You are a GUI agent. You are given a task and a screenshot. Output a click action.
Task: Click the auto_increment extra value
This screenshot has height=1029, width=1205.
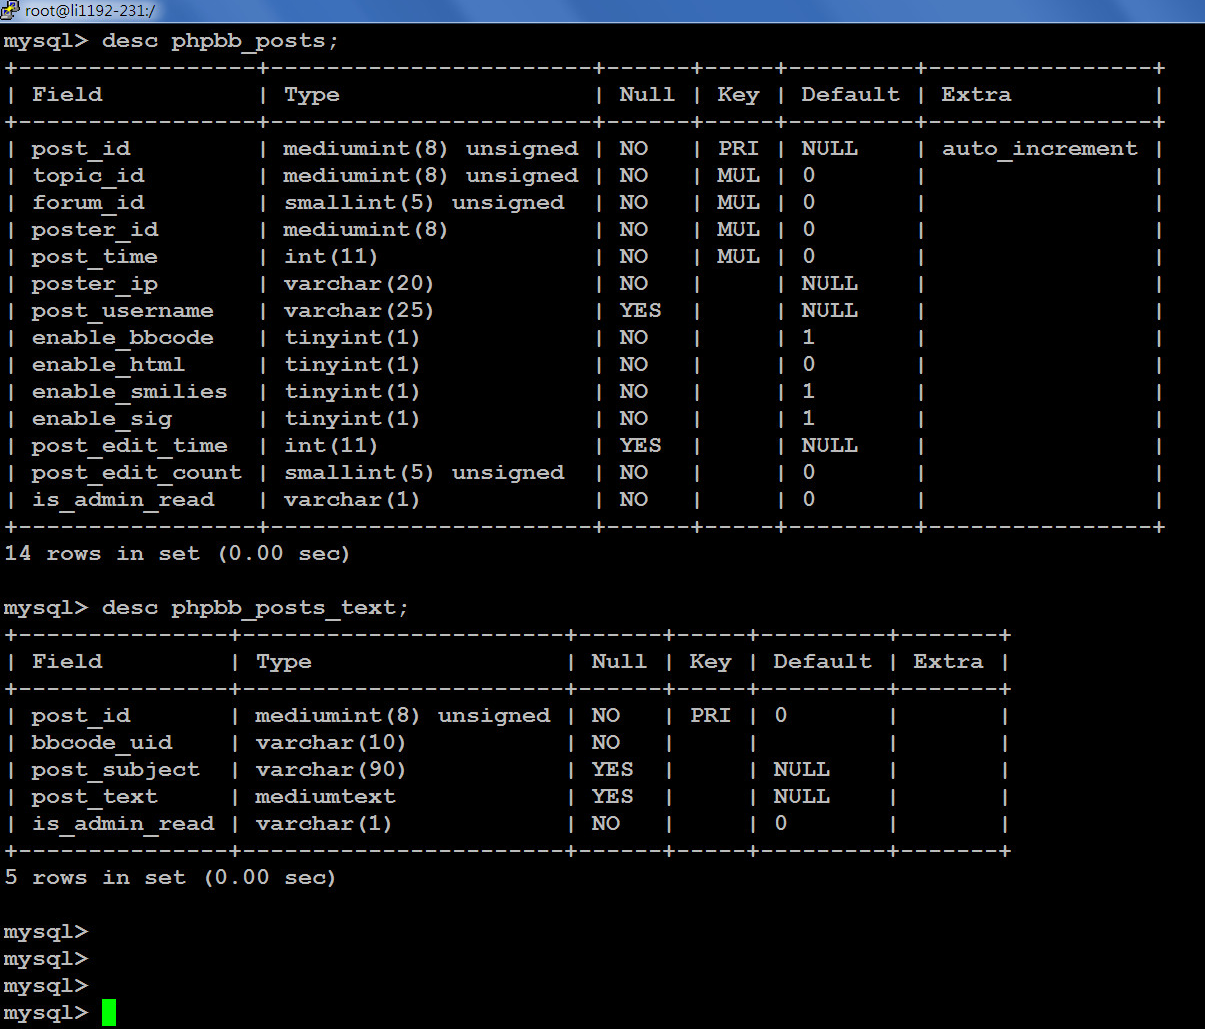1040,149
